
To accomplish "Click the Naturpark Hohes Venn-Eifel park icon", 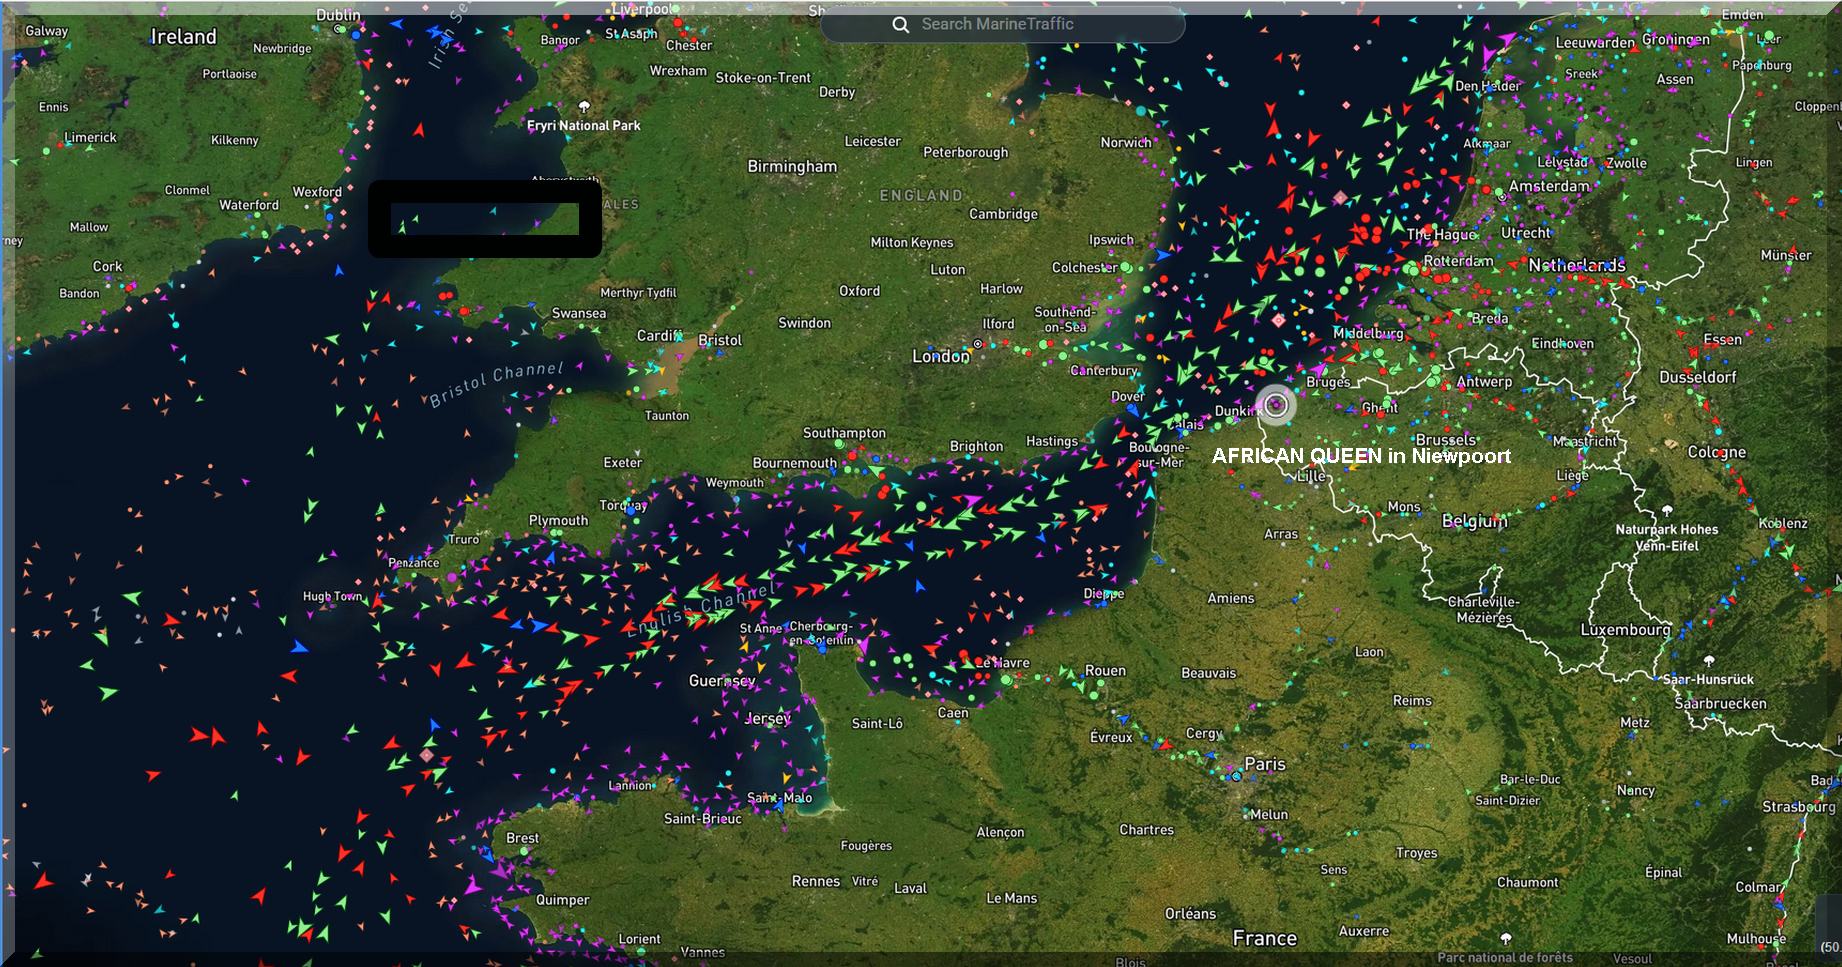I will tap(1666, 511).
